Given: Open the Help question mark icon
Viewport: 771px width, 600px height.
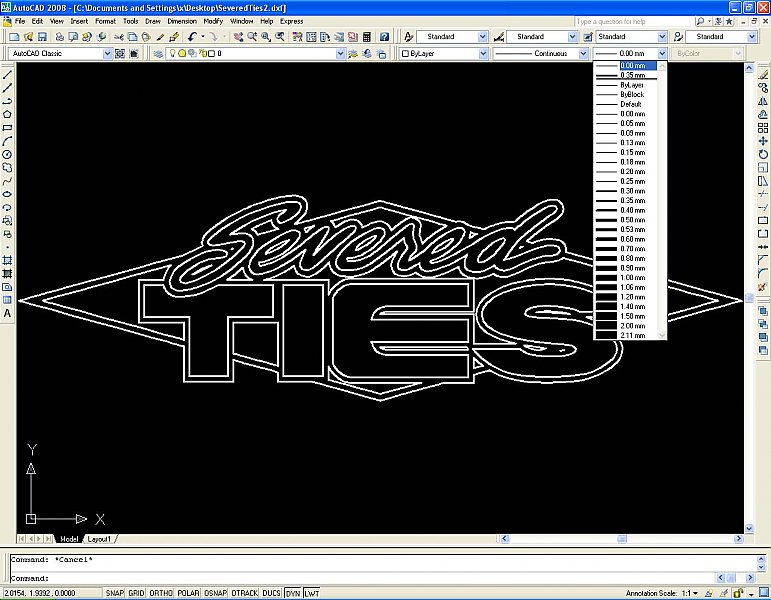Looking at the screenshot, I should (x=384, y=37).
